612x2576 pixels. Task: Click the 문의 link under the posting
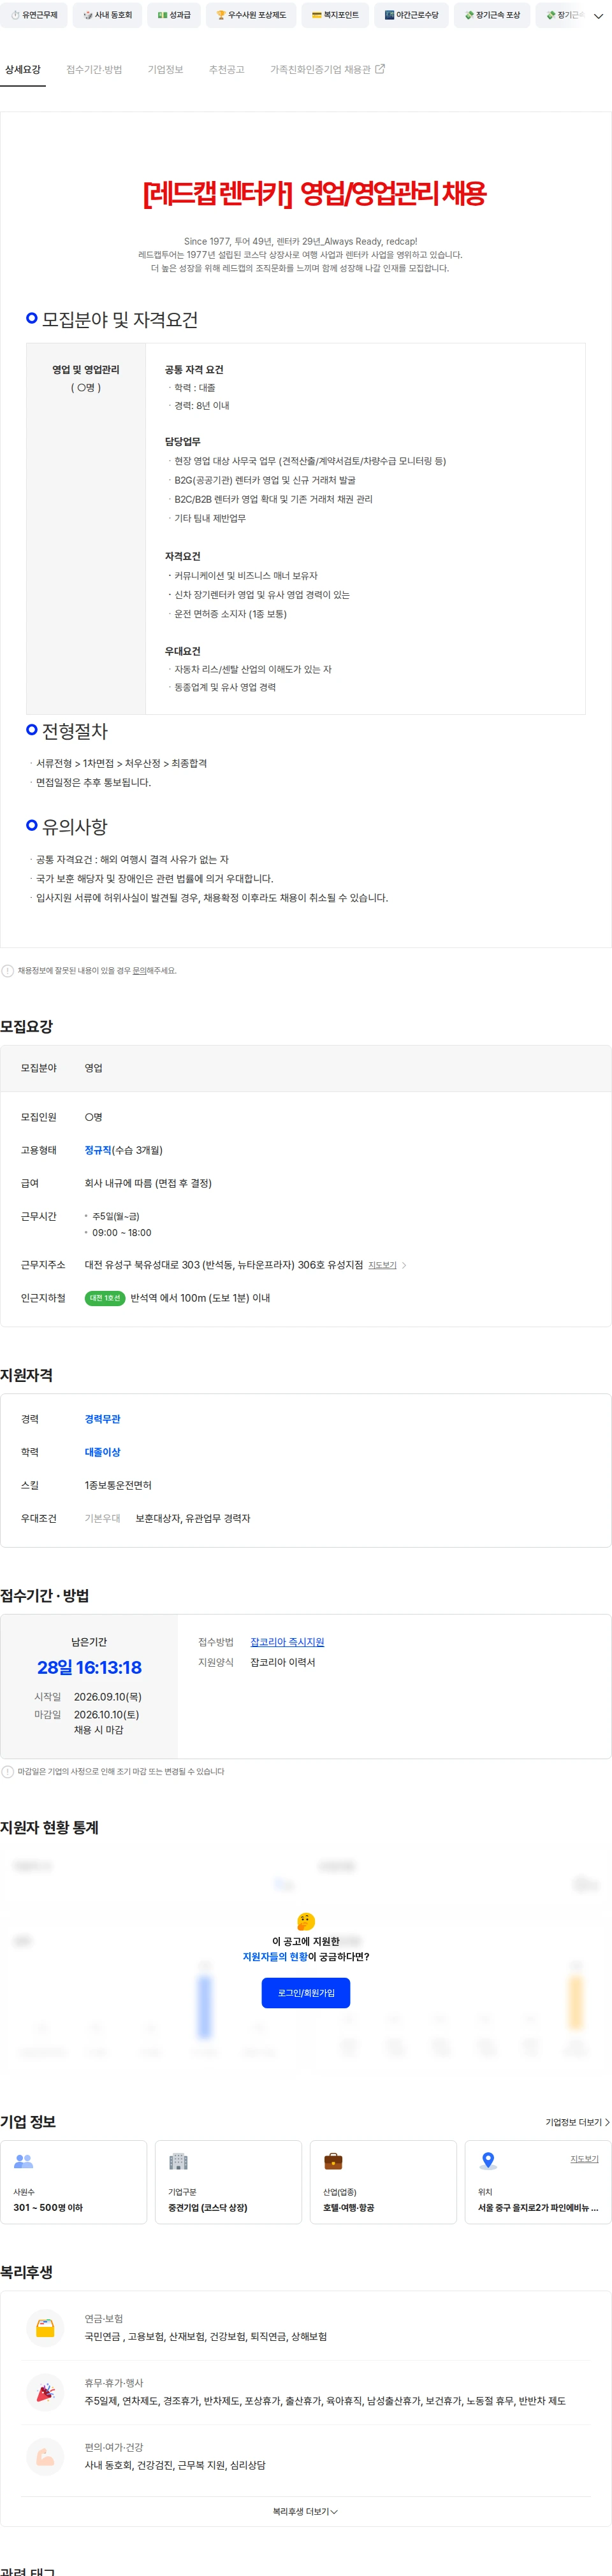[x=139, y=970]
